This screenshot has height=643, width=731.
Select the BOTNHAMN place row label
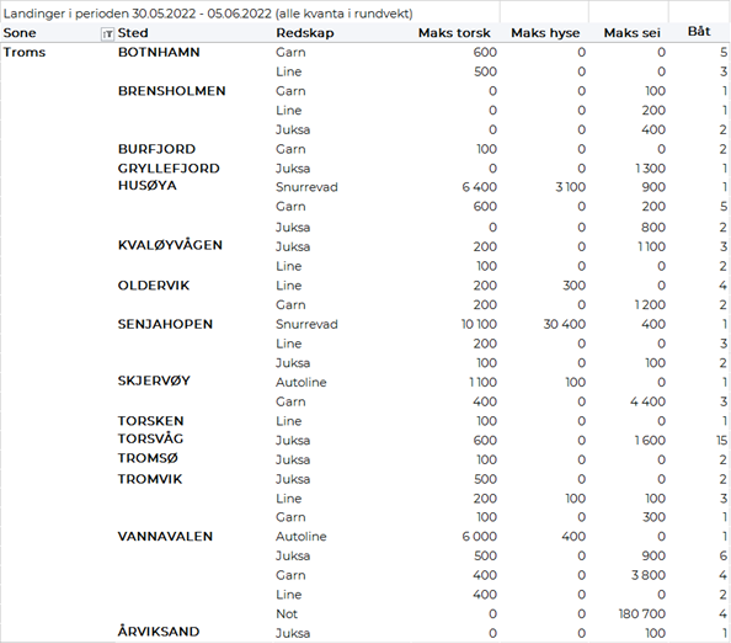tap(158, 52)
